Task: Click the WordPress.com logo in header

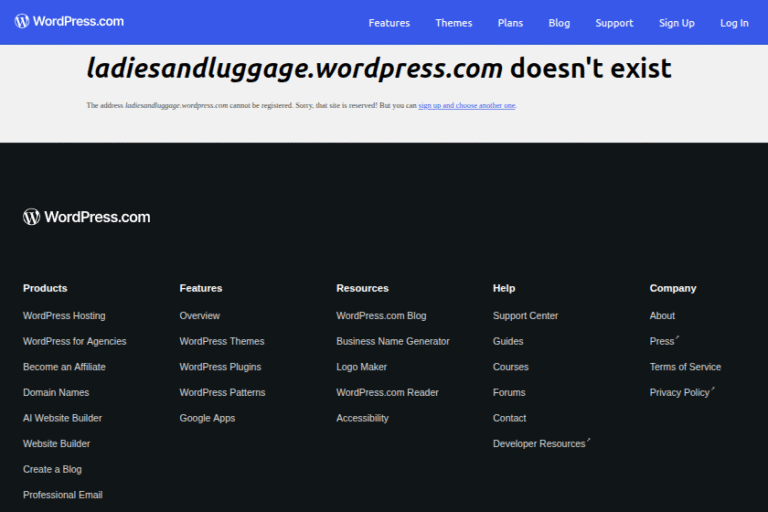Action: pos(70,21)
